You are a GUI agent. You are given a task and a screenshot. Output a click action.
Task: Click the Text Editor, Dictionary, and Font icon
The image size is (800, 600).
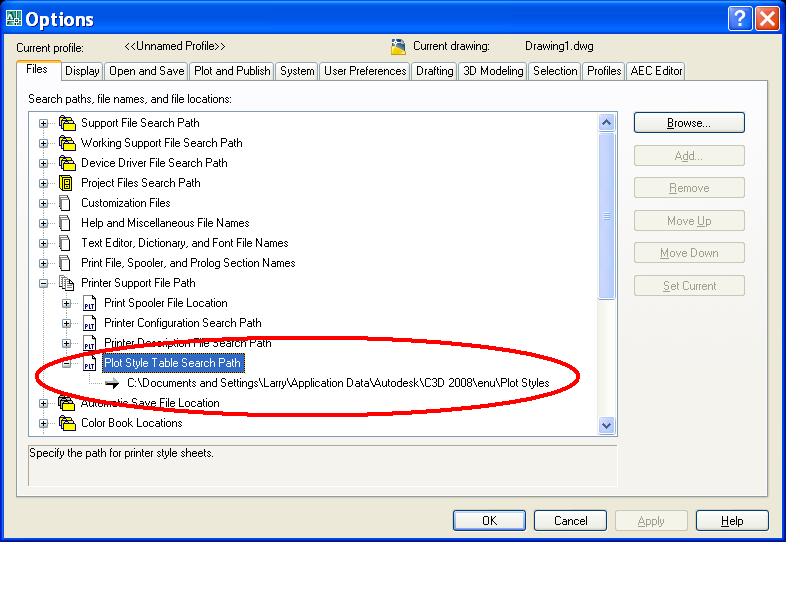pos(65,243)
